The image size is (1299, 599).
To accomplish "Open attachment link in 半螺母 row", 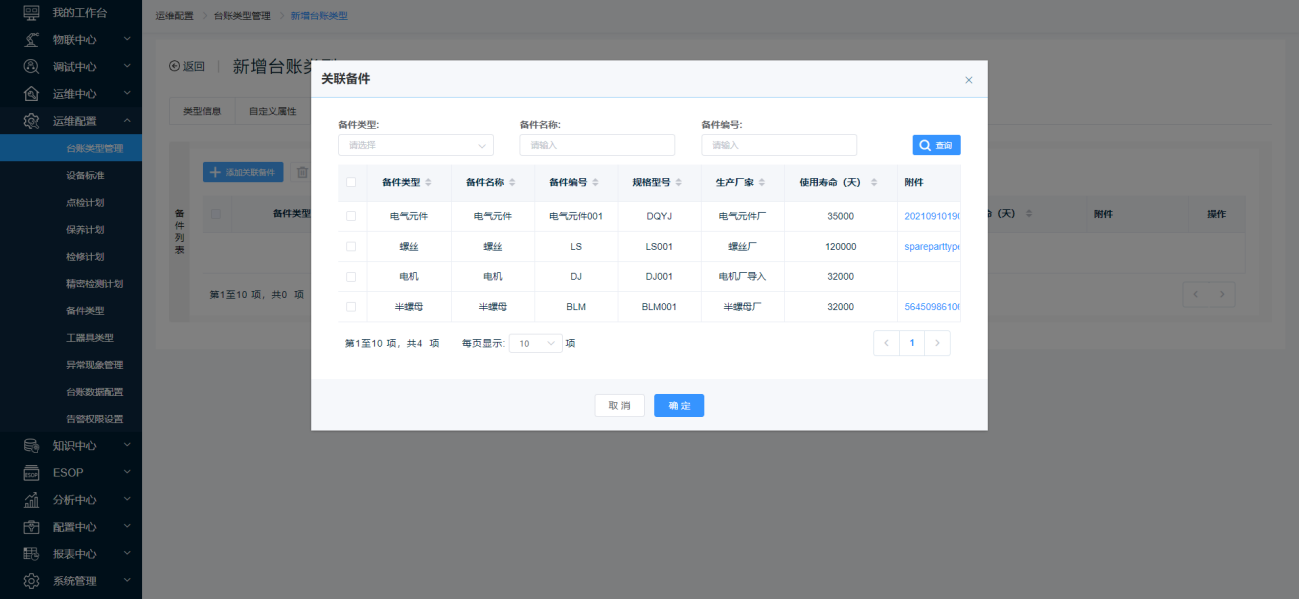I will 932,306.
